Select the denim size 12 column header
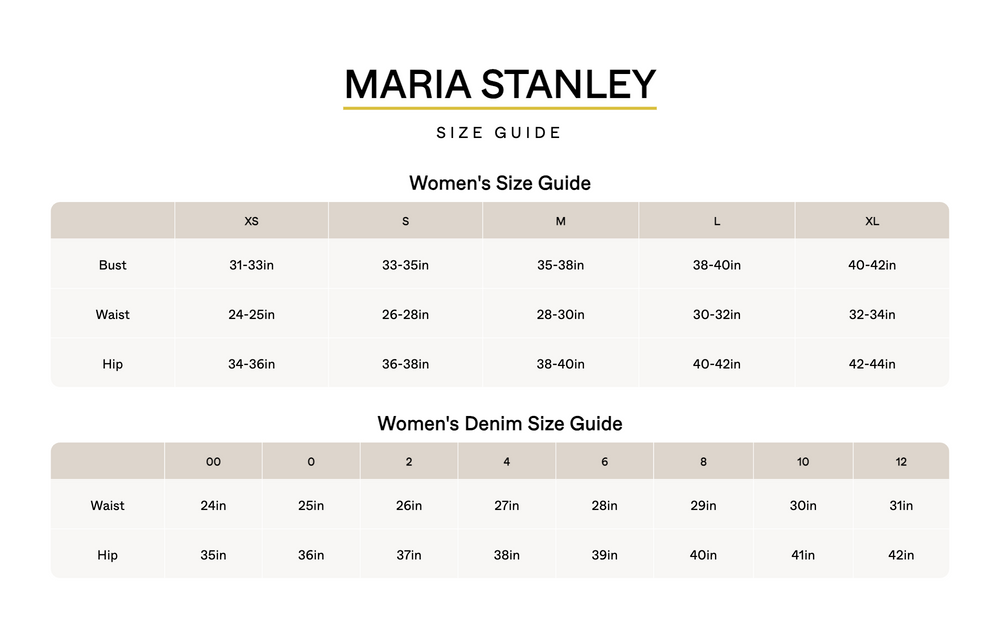 click(901, 462)
